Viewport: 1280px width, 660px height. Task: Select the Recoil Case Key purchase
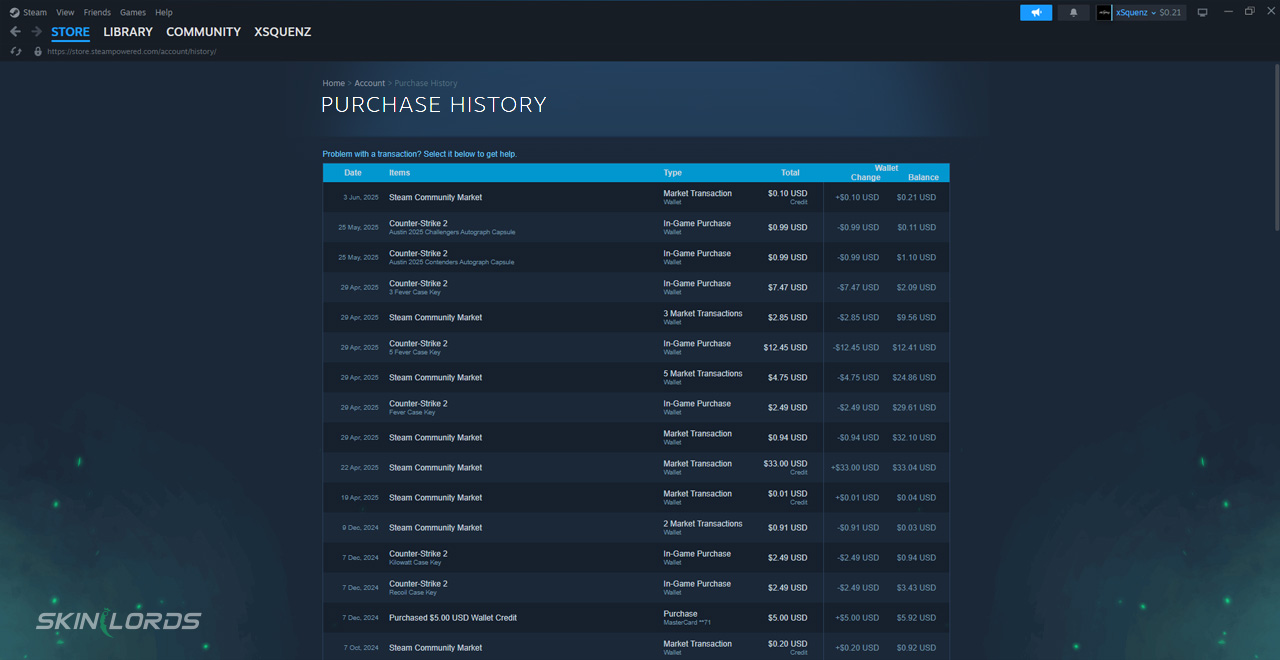click(636, 587)
